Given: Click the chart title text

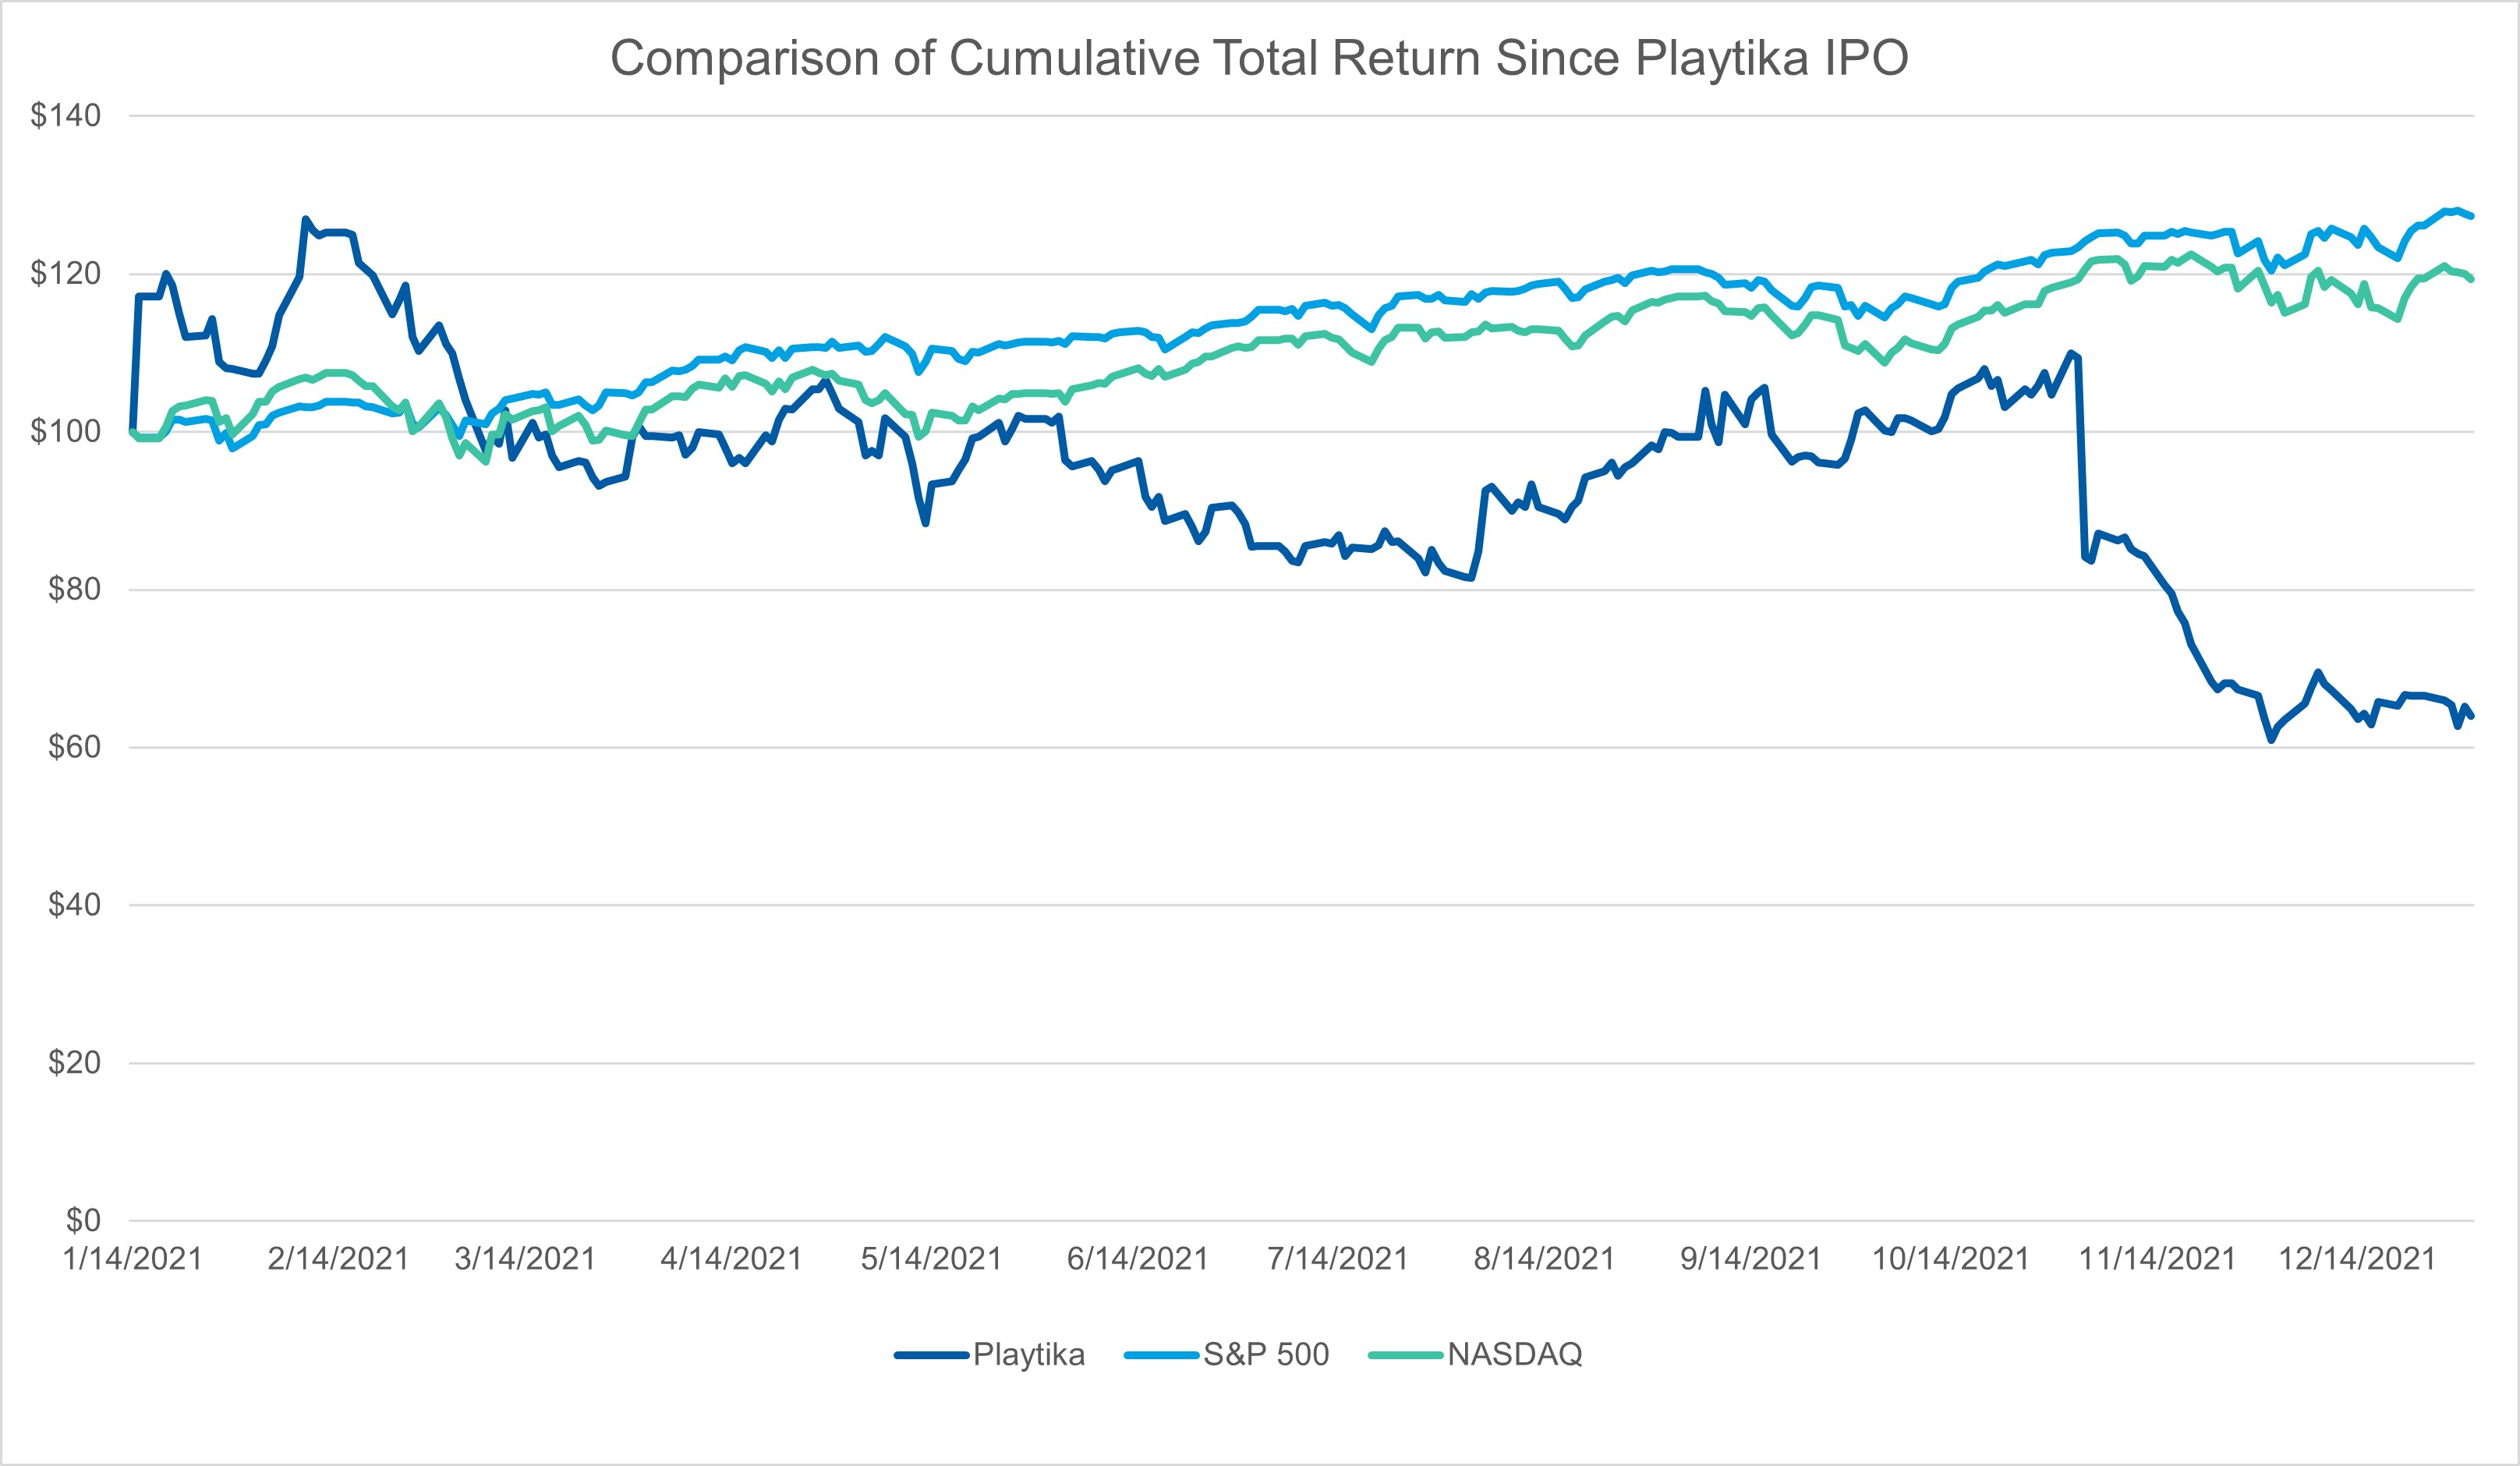Looking at the screenshot, I should pyautogui.click(x=1259, y=58).
